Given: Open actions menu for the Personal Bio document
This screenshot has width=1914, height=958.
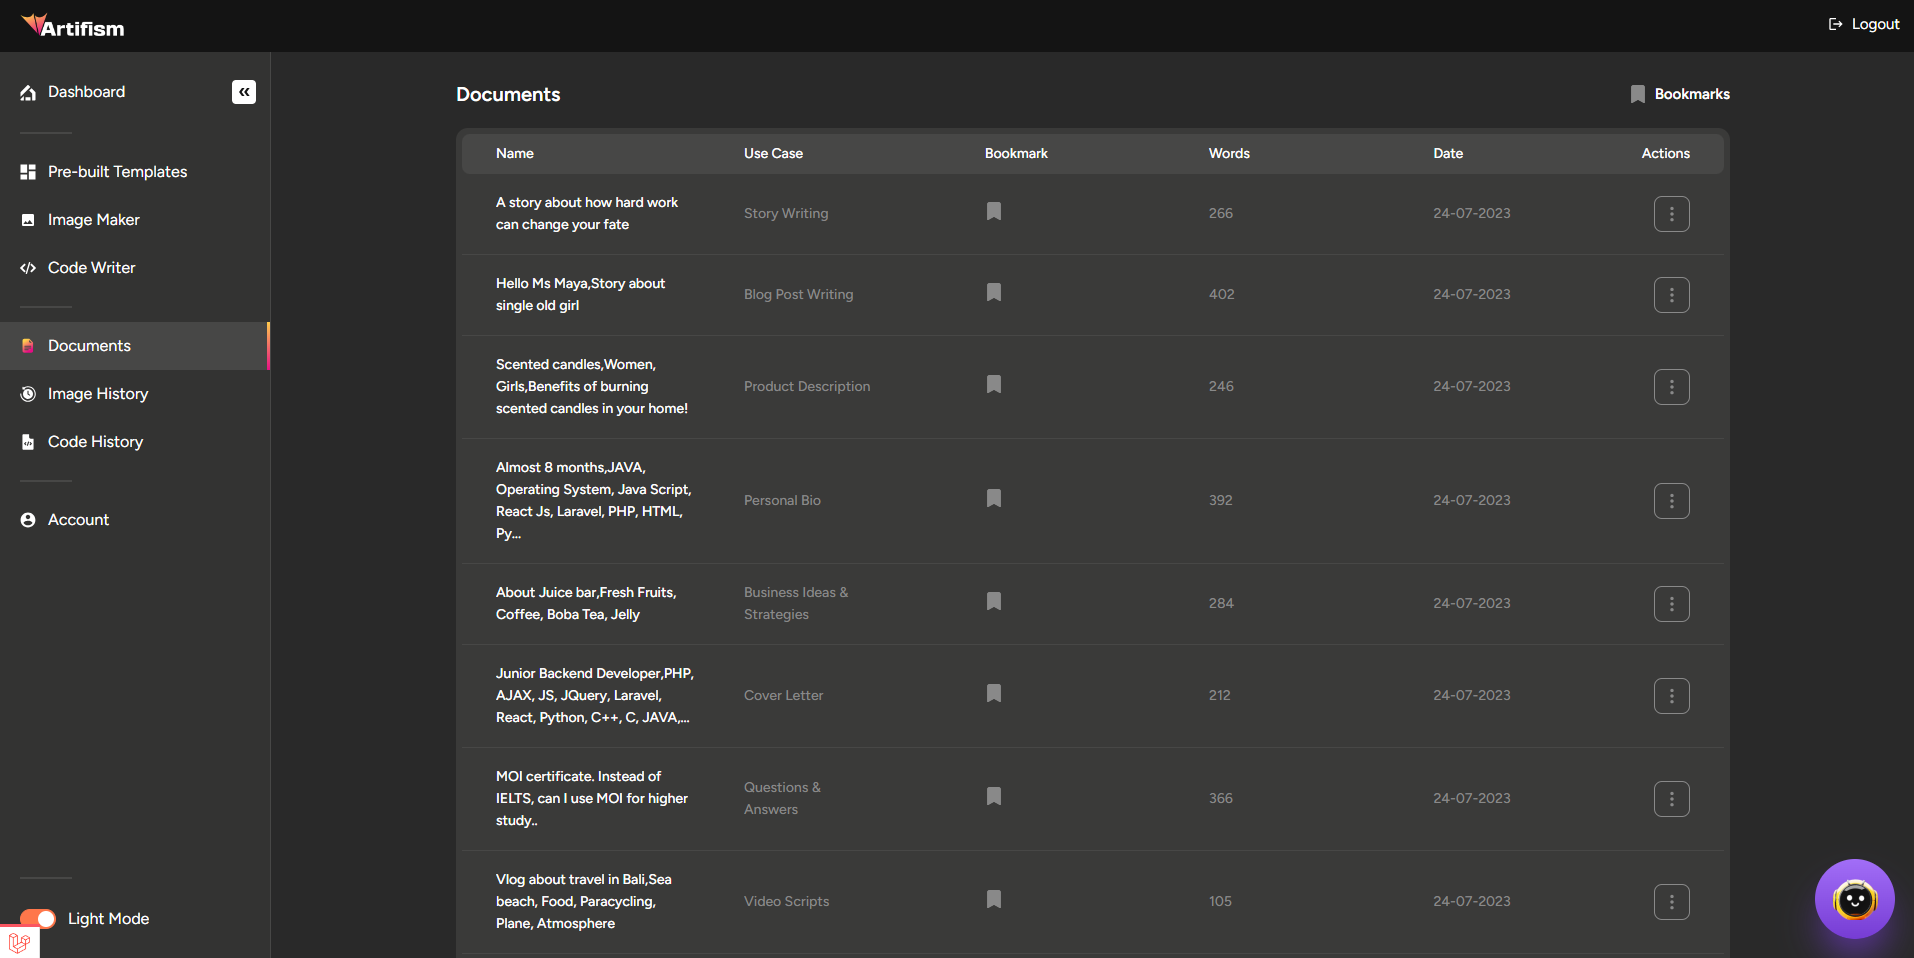Looking at the screenshot, I should point(1671,501).
